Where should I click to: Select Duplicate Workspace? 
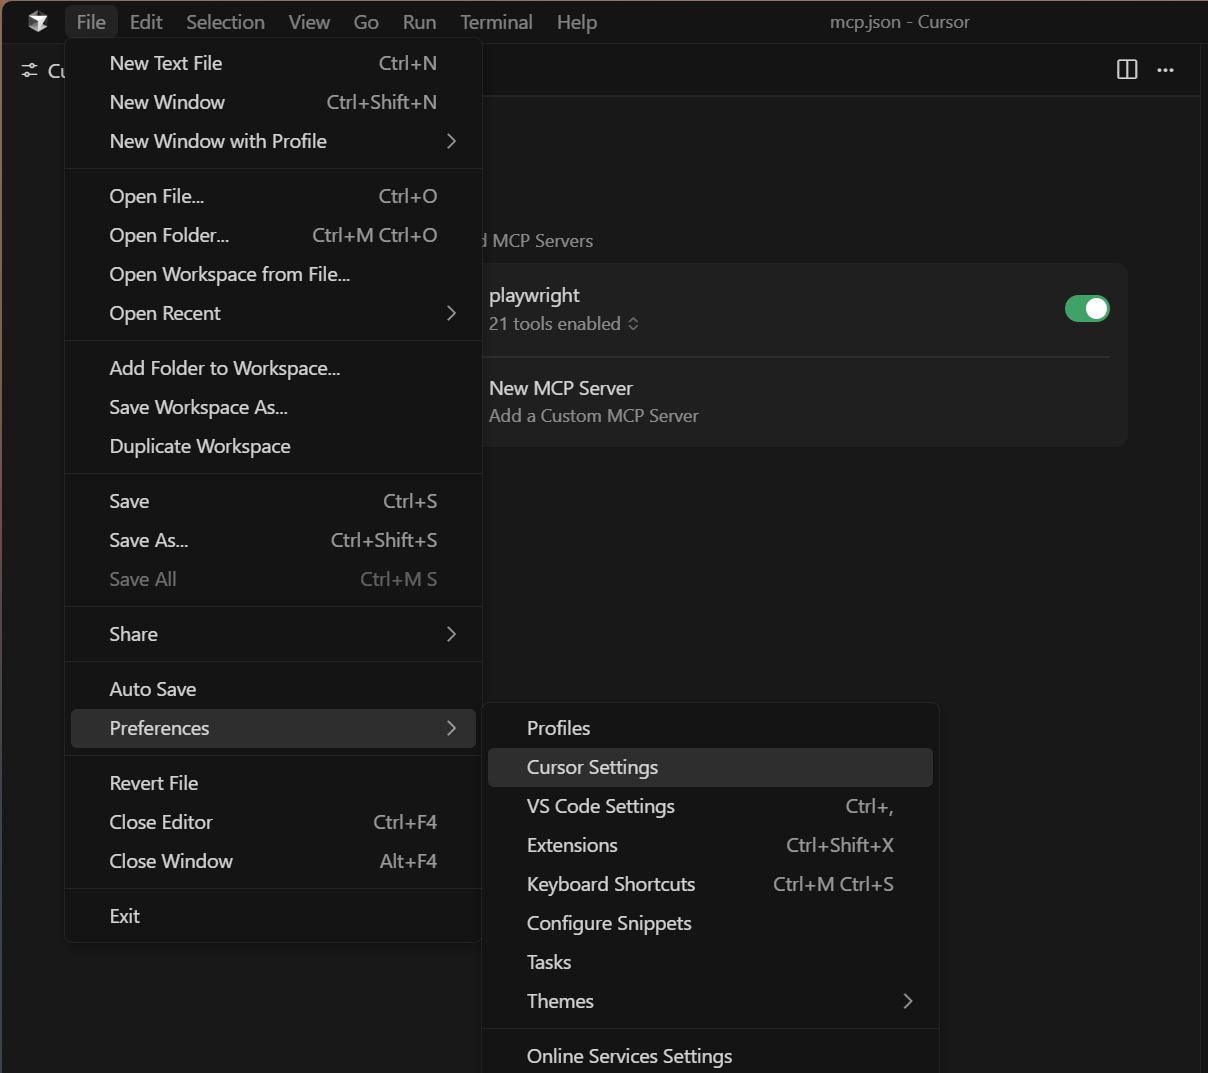pyautogui.click(x=273, y=446)
